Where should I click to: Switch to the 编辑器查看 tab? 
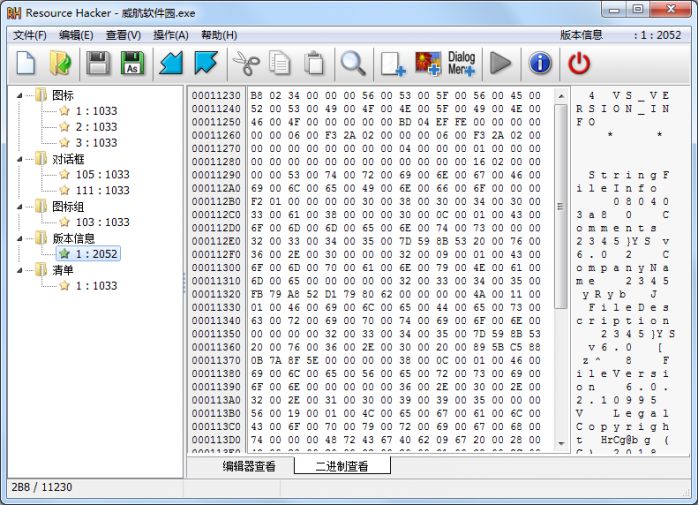pos(249,466)
